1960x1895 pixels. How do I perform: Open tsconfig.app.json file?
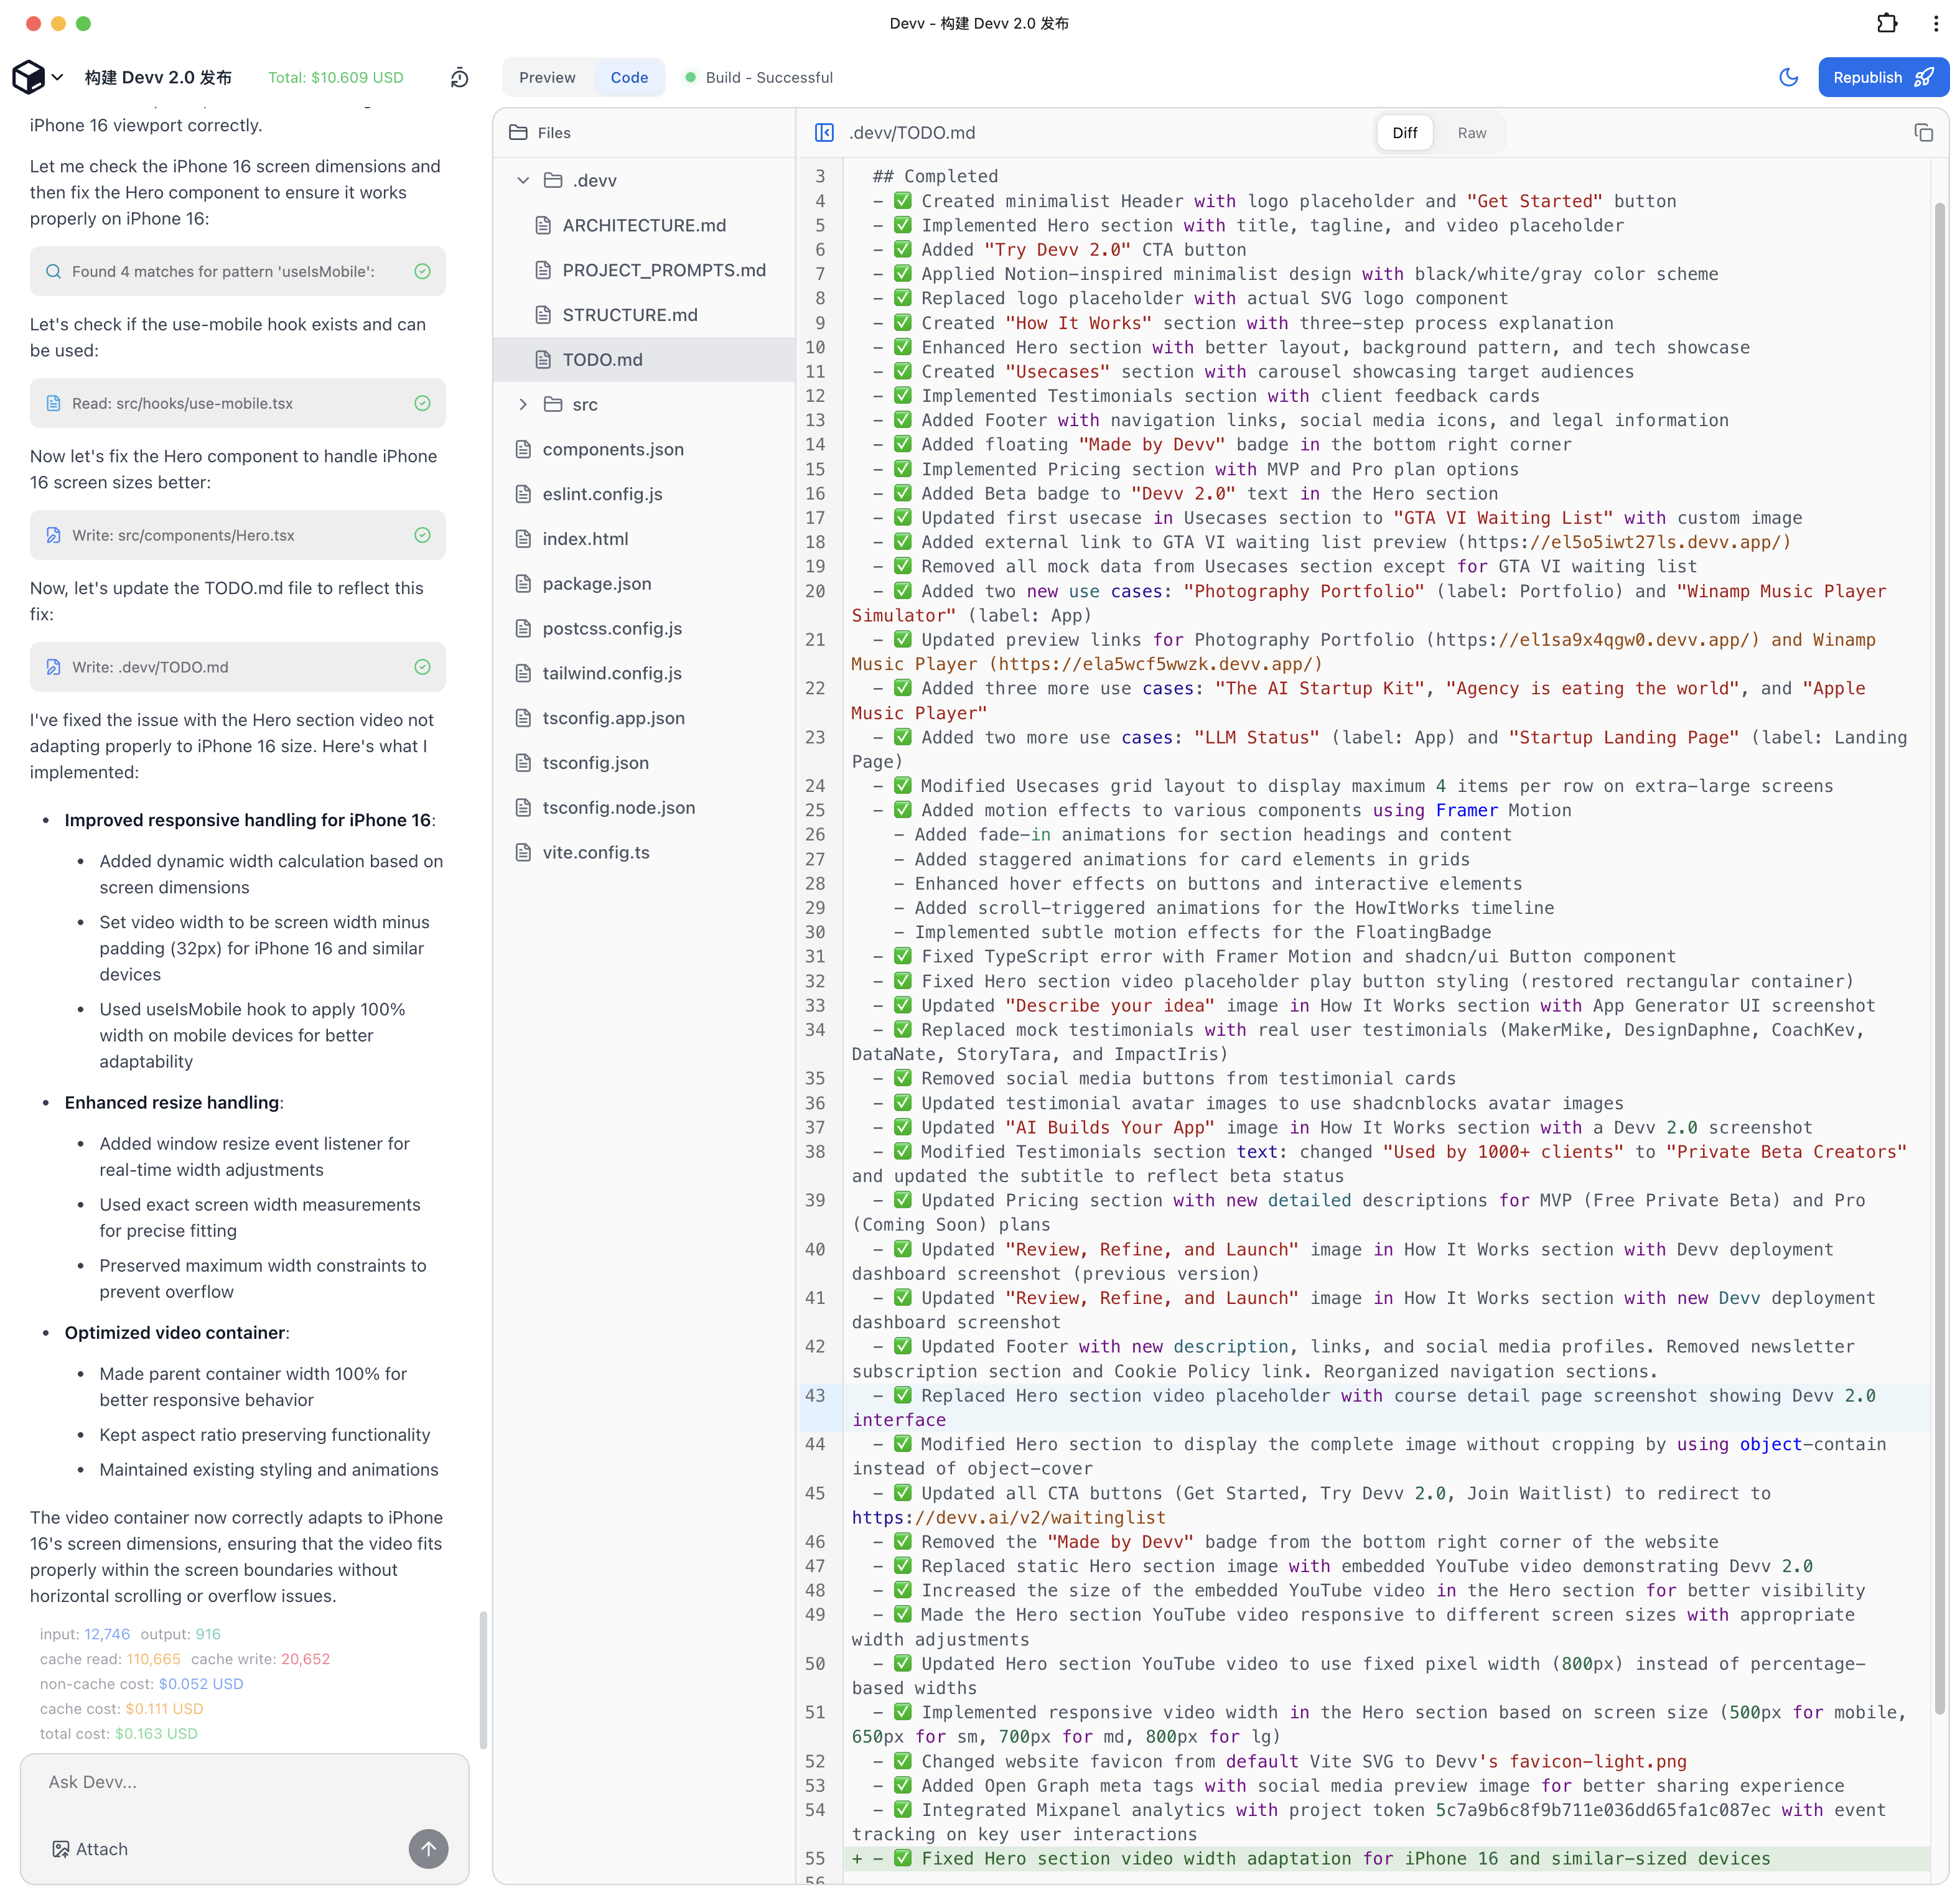click(644, 718)
